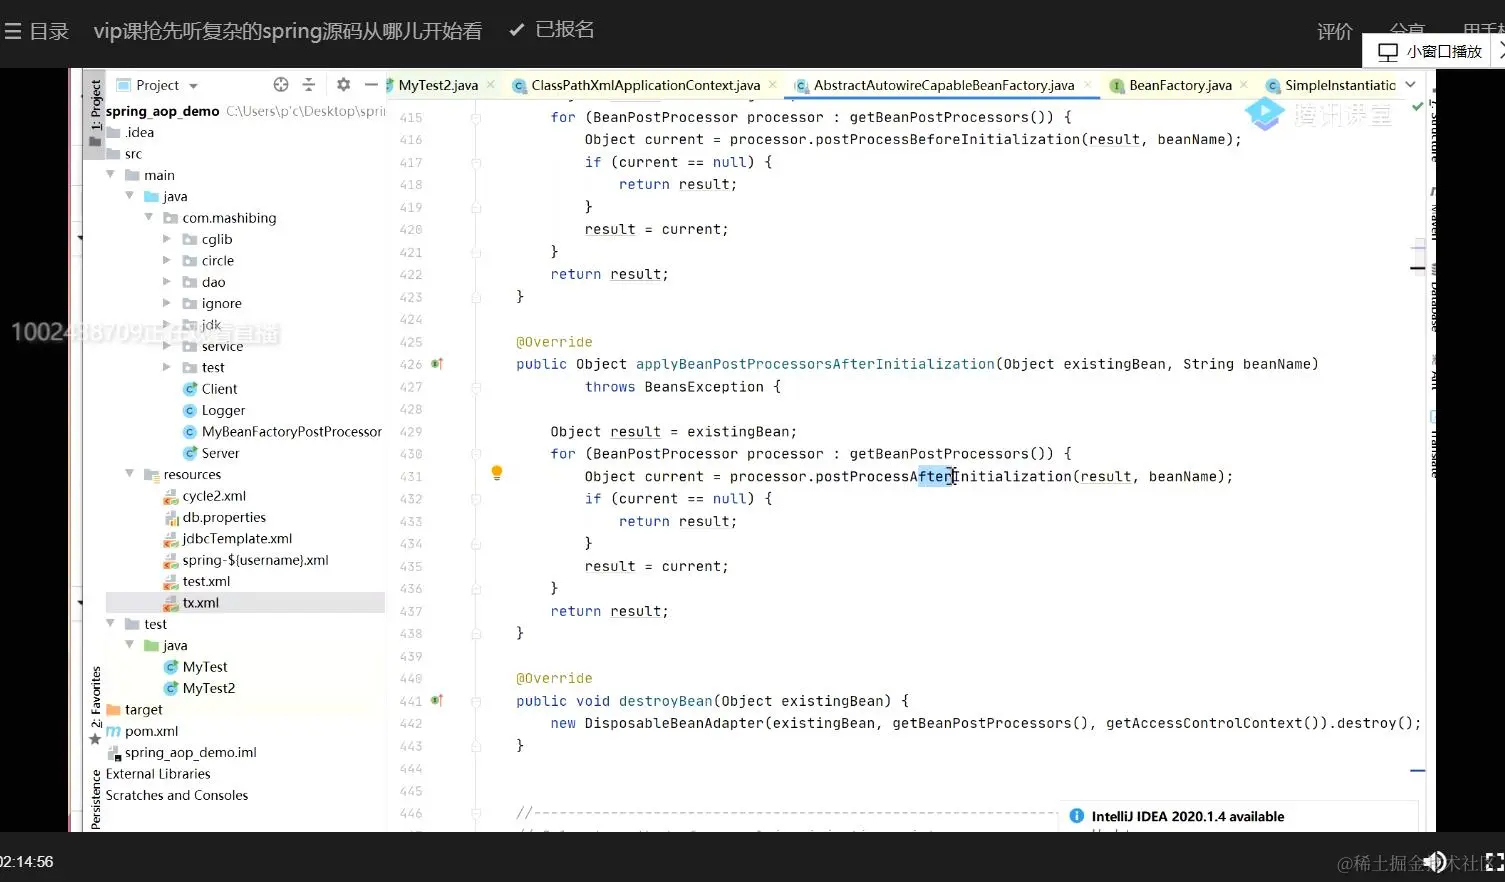Select cycle2.xml in project tree
This screenshot has width=1505, height=882.
[x=214, y=496]
